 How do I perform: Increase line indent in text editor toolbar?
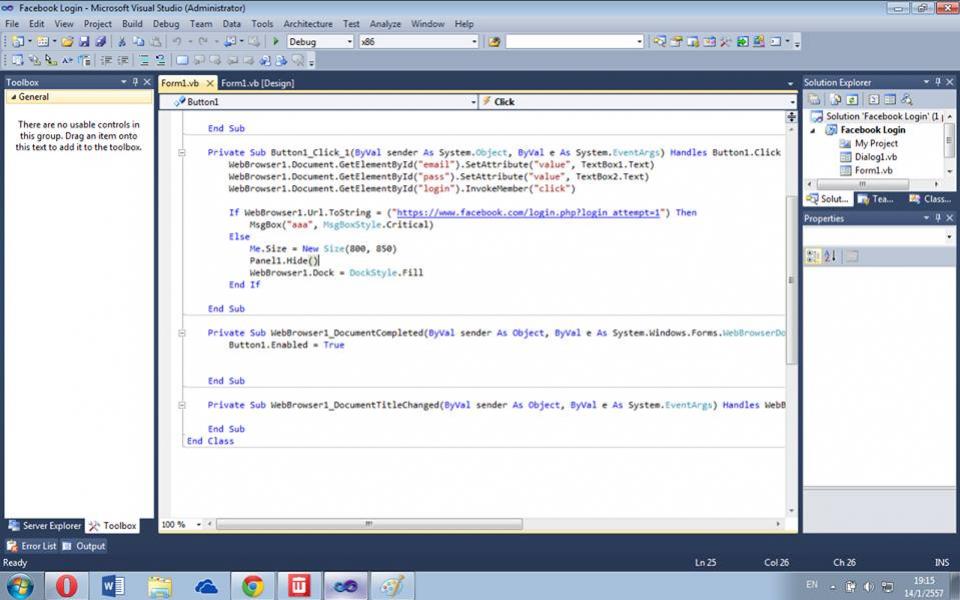coord(123,60)
